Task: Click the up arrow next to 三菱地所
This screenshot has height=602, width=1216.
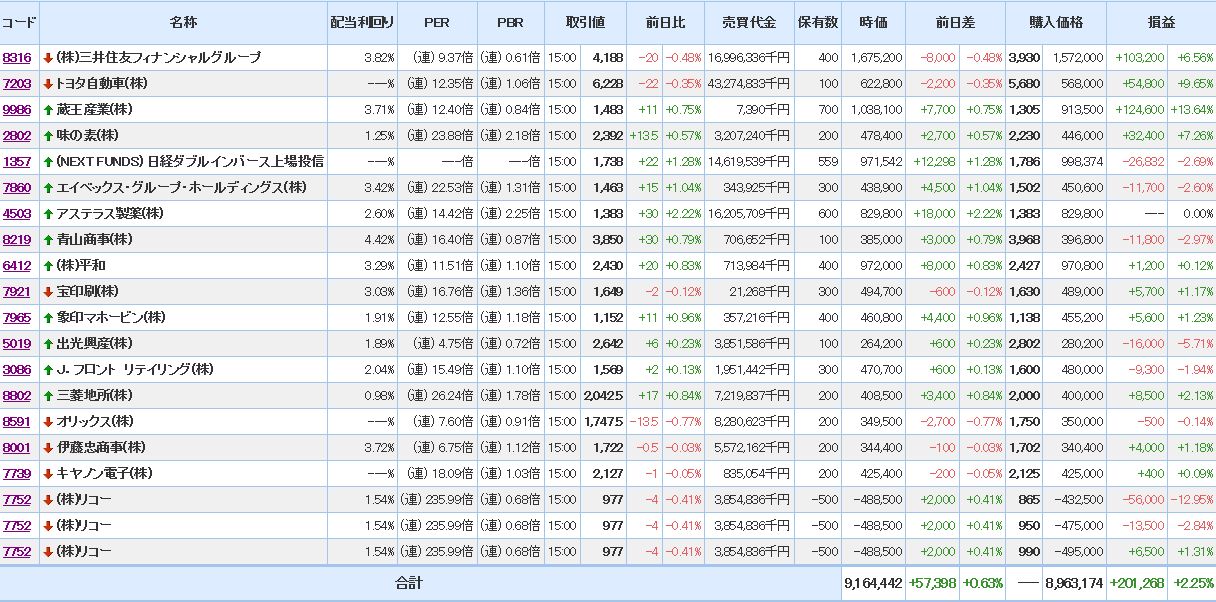Action: click(48, 396)
